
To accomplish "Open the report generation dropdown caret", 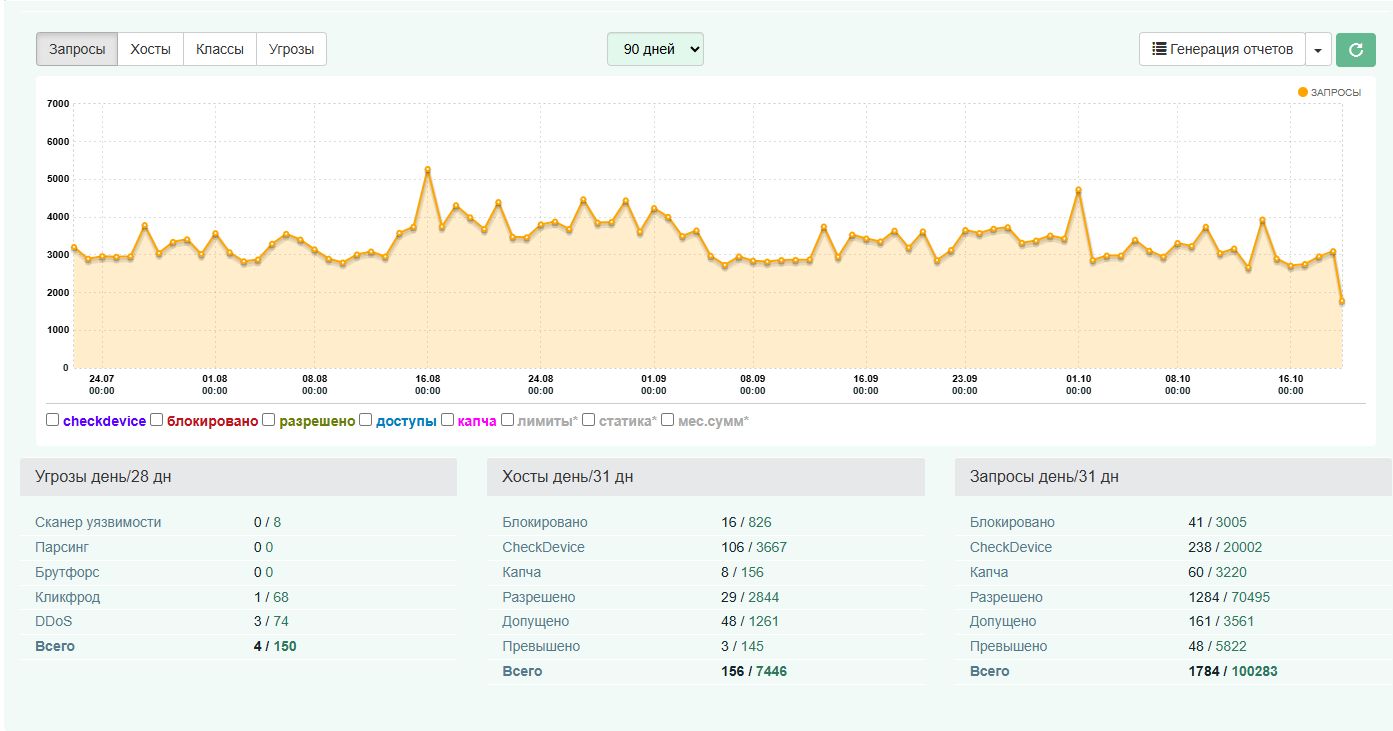I will tap(1318, 49).
